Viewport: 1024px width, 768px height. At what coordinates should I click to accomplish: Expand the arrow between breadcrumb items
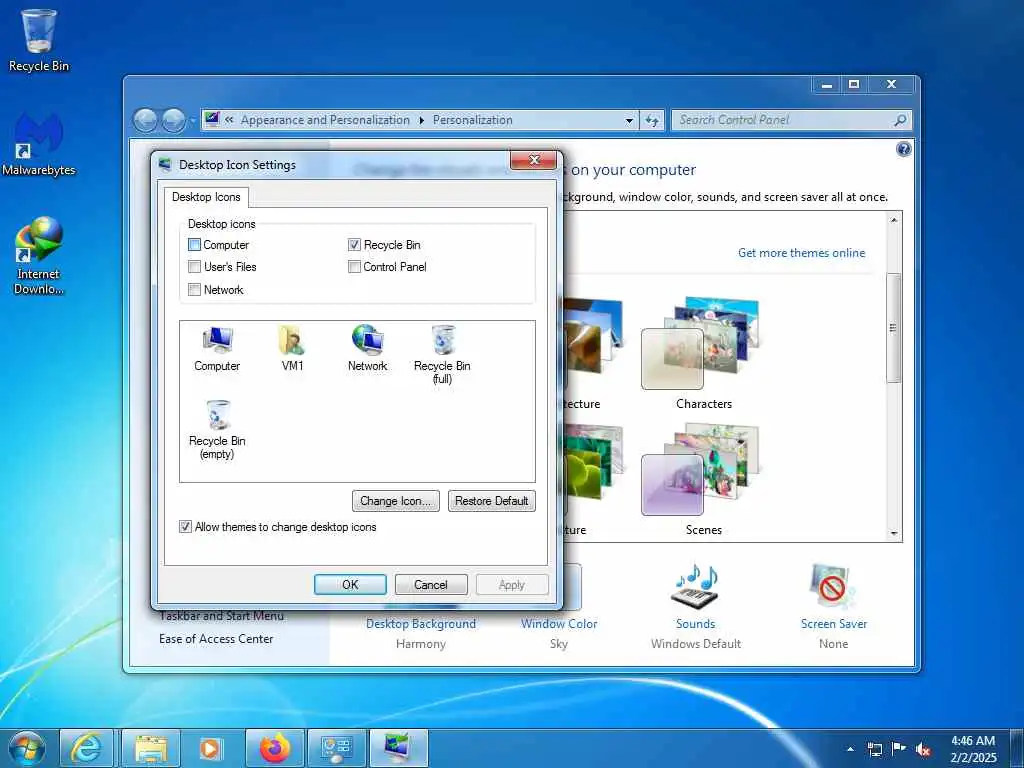point(421,120)
